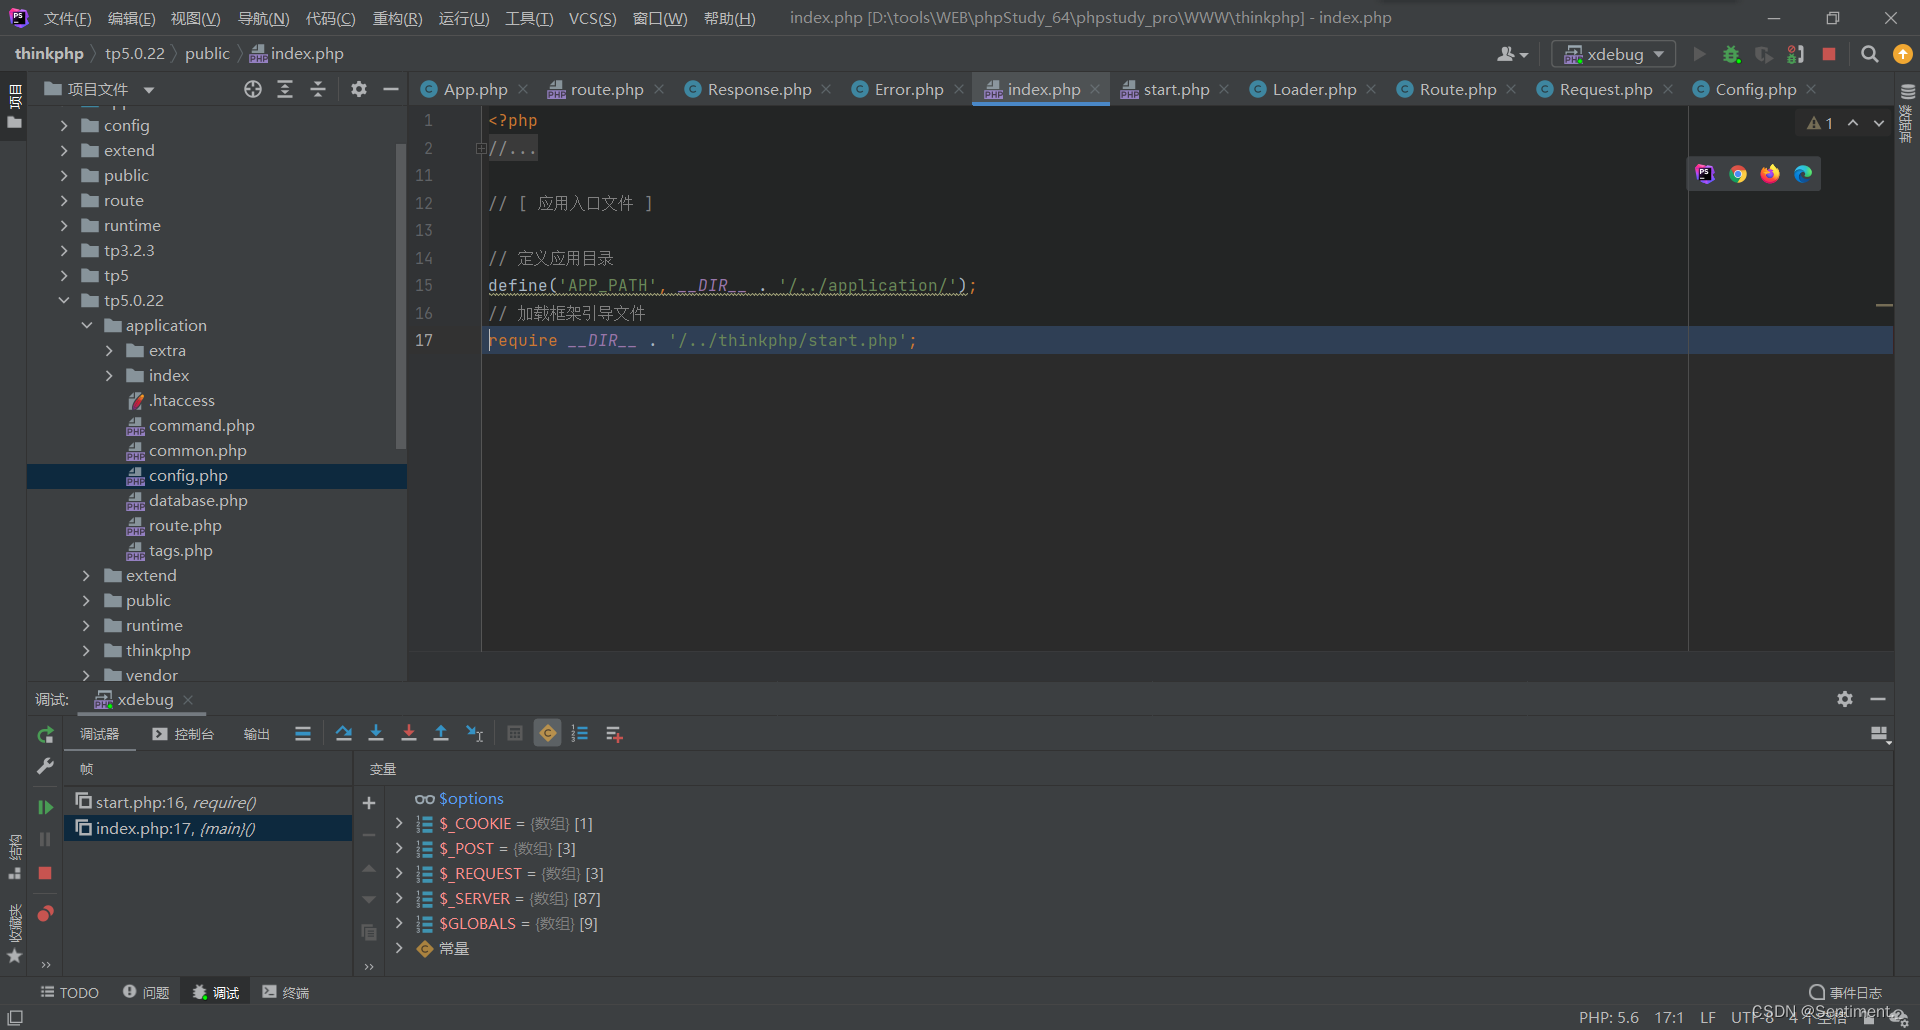Open the 问题 problems tool window
The height and width of the screenshot is (1030, 1920).
(146, 992)
